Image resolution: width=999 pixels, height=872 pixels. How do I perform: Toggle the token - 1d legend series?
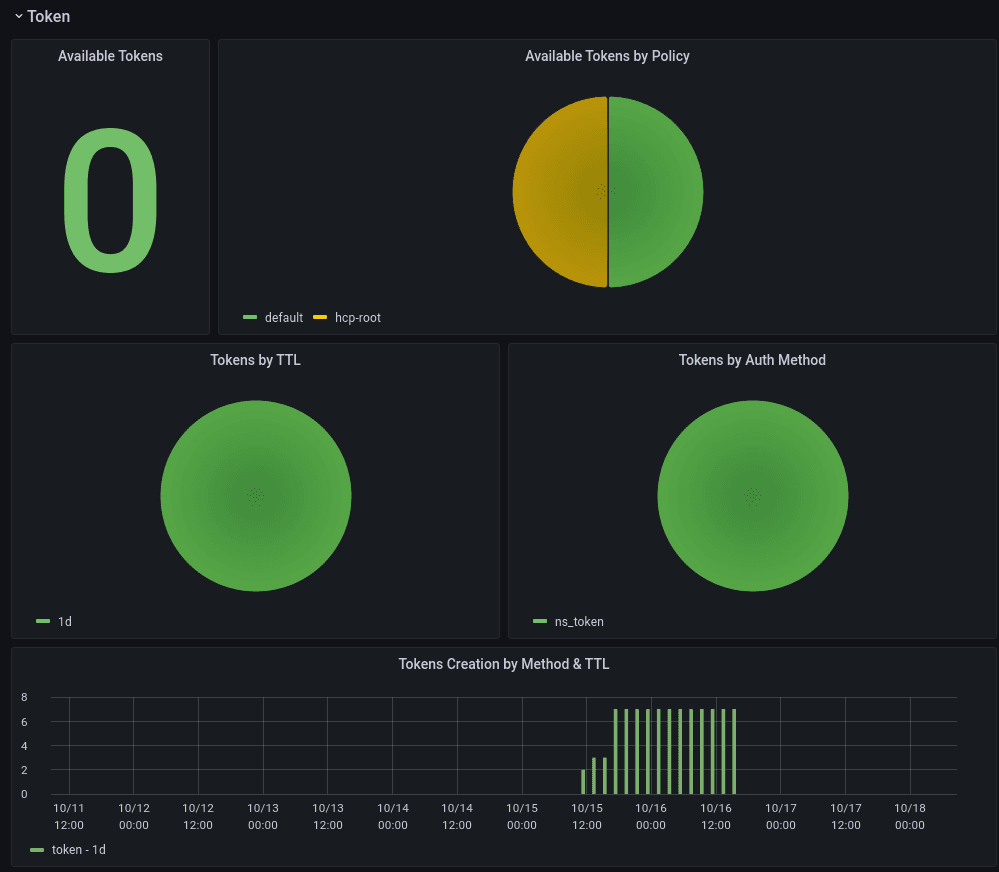(x=79, y=850)
